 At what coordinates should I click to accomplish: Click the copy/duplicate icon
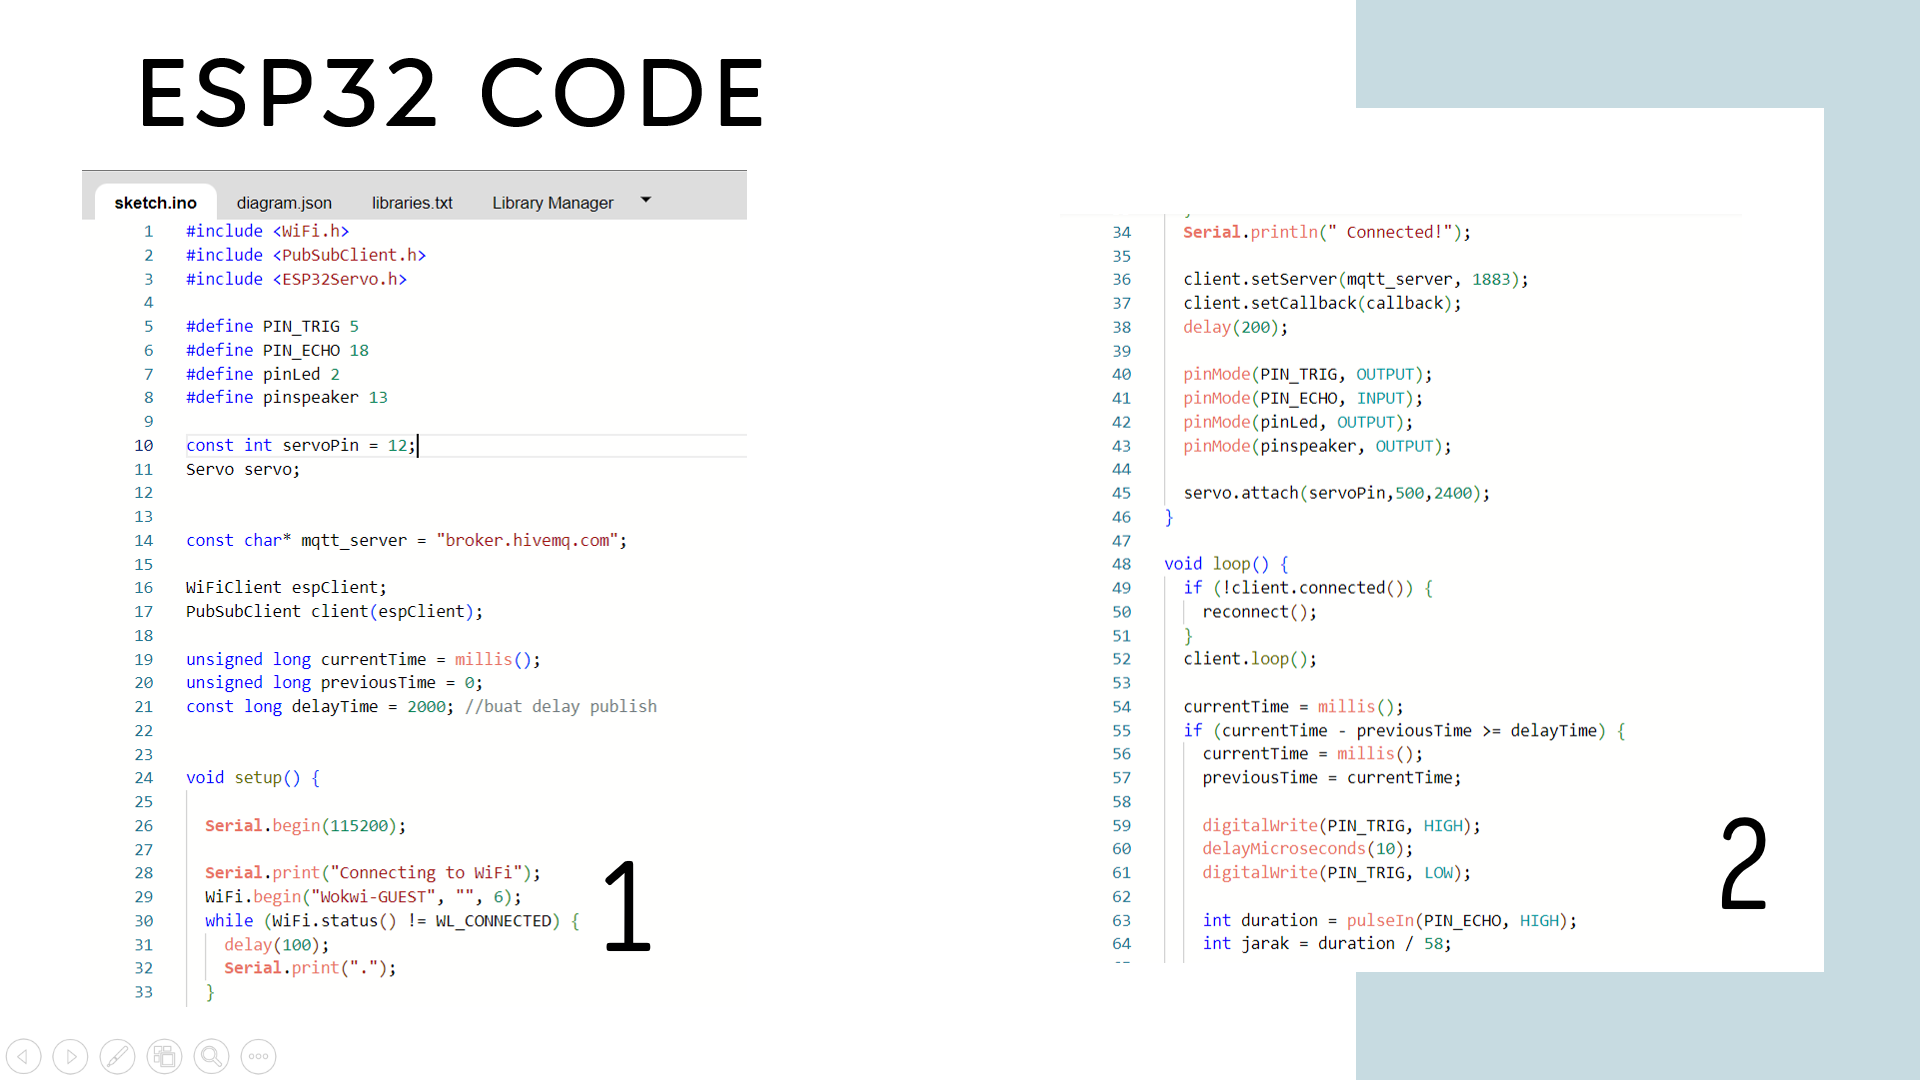165,1055
